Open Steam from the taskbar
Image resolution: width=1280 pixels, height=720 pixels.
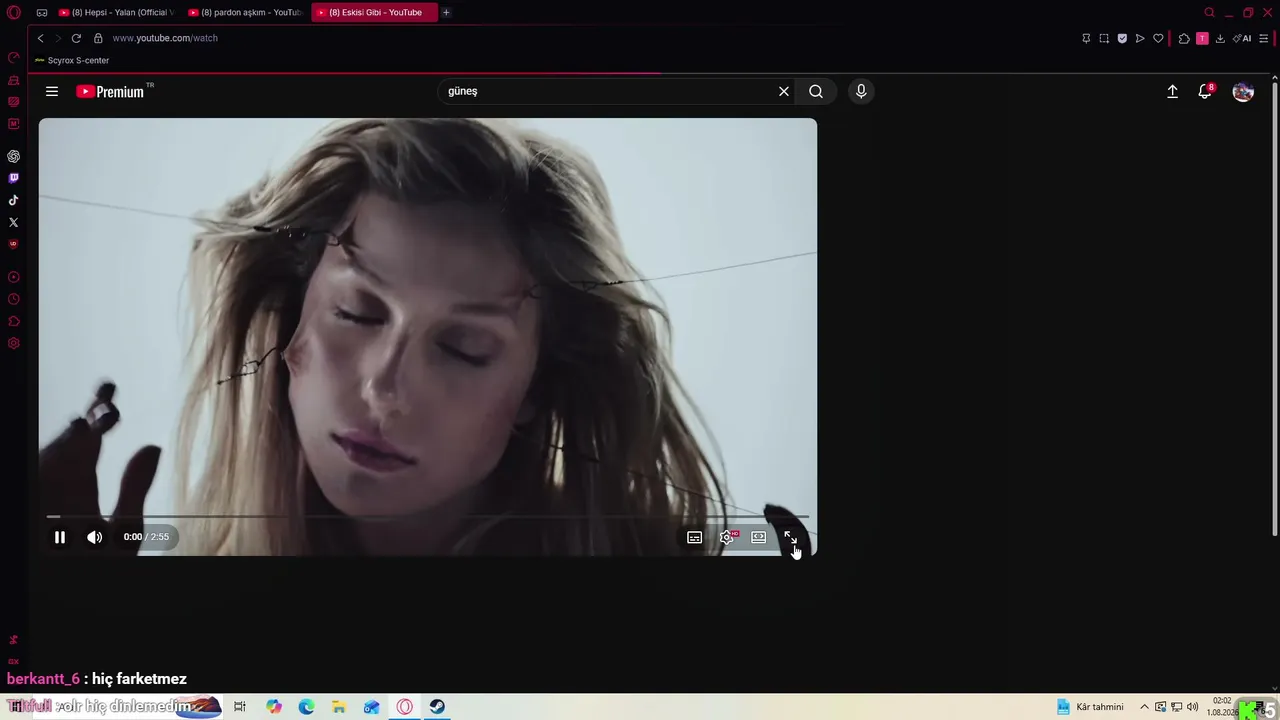(x=437, y=707)
